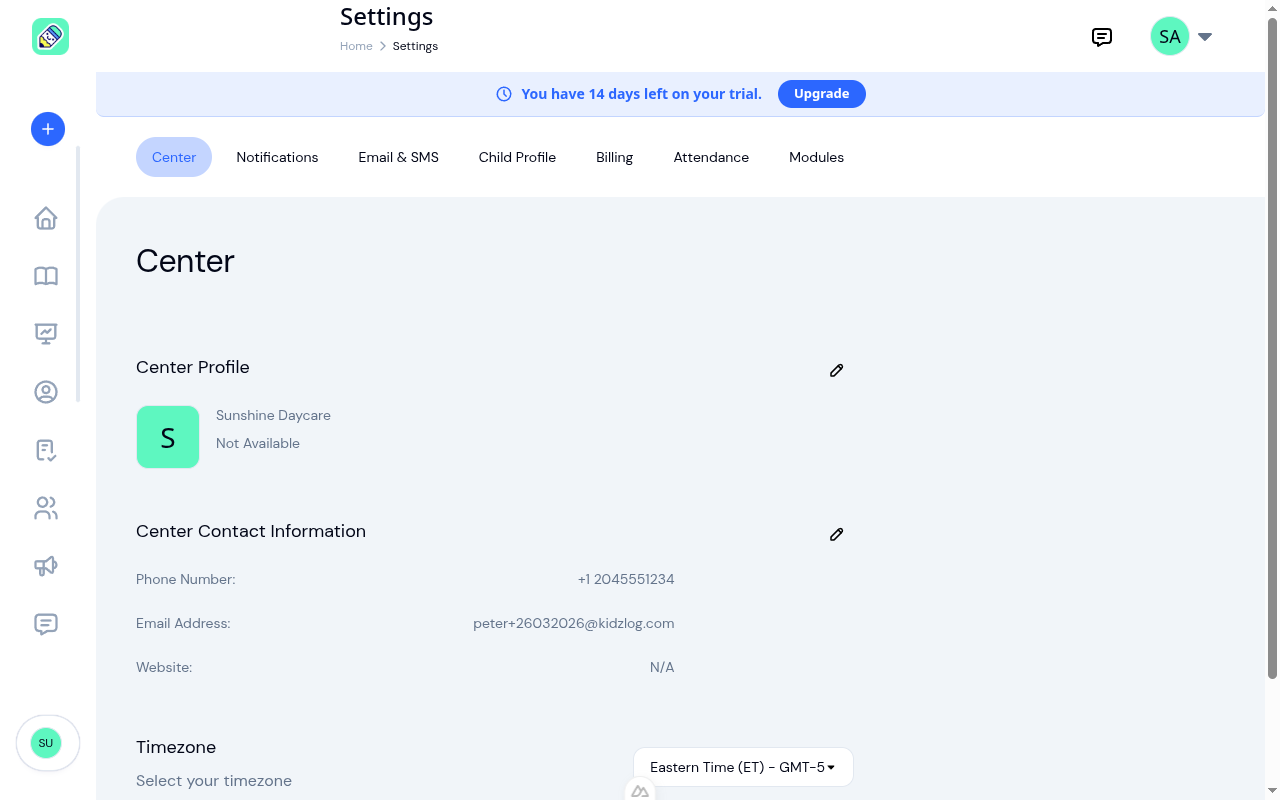Edit Center Profile with pencil icon
1280x800 pixels.
(x=837, y=370)
